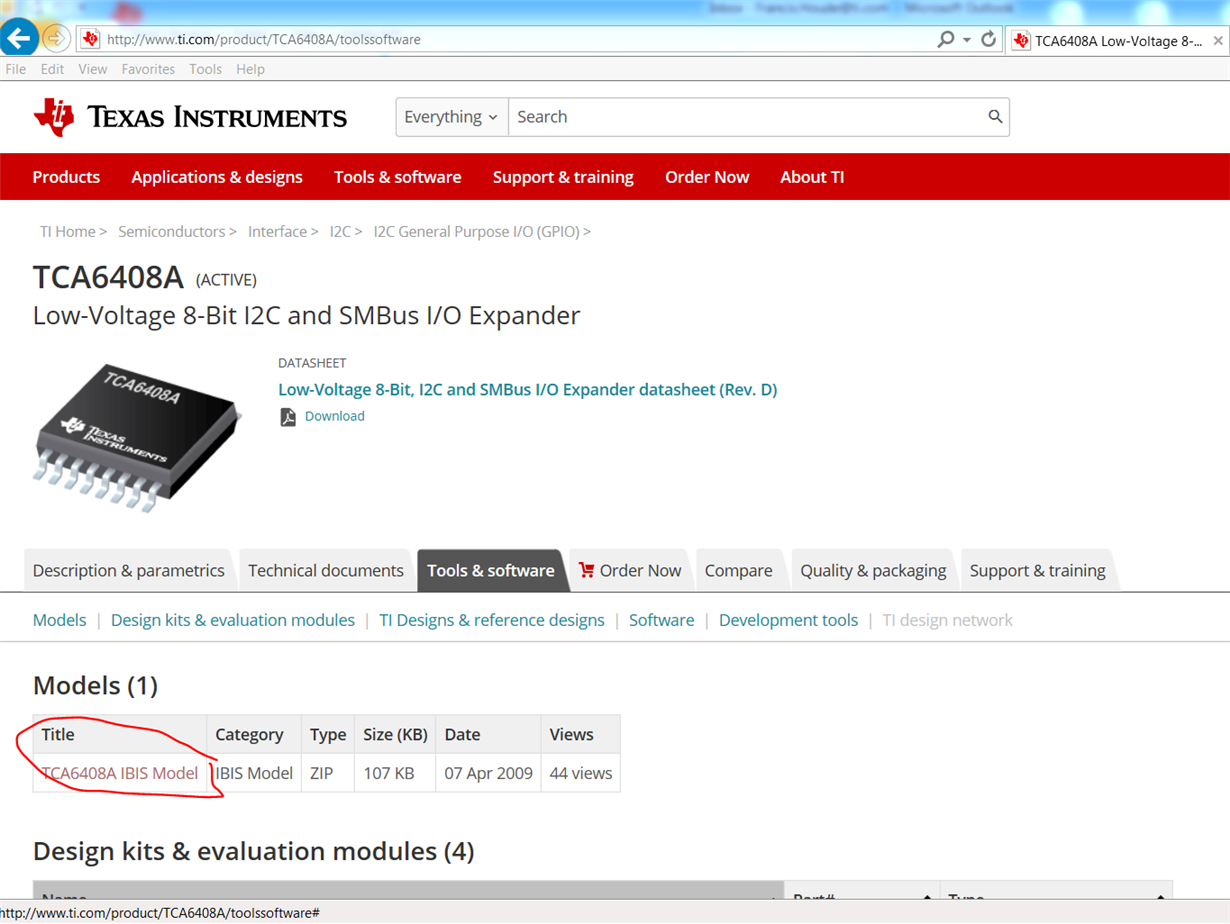Image resolution: width=1230 pixels, height=924 pixels.
Task: Expand the Everything search scope dropdown
Action: coord(452,117)
